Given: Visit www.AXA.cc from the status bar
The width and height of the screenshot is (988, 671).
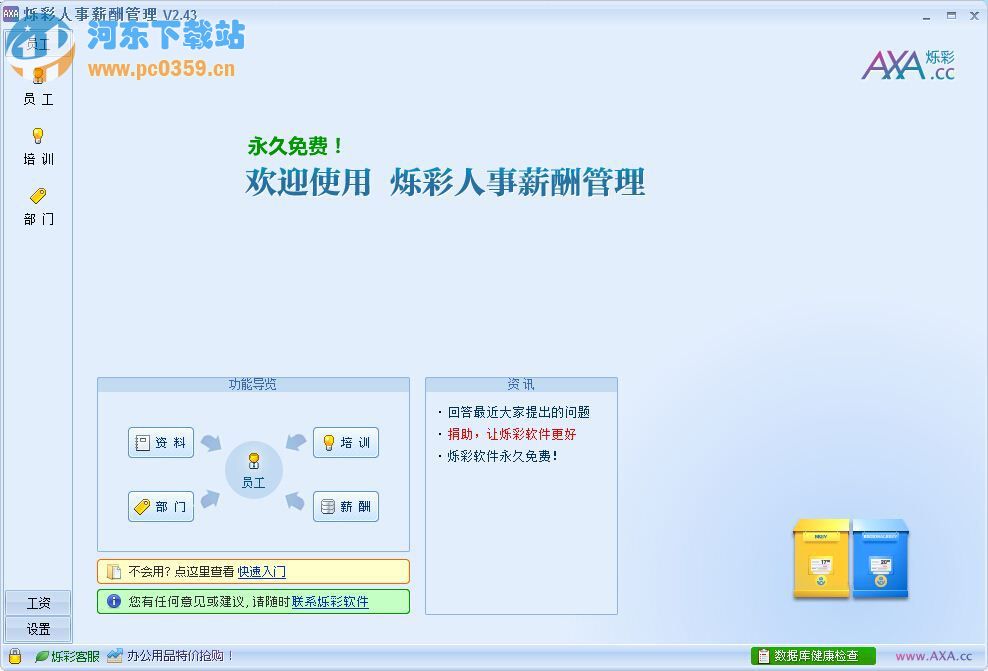Looking at the screenshot, I should pyautogui.click(x=935, y=657).
